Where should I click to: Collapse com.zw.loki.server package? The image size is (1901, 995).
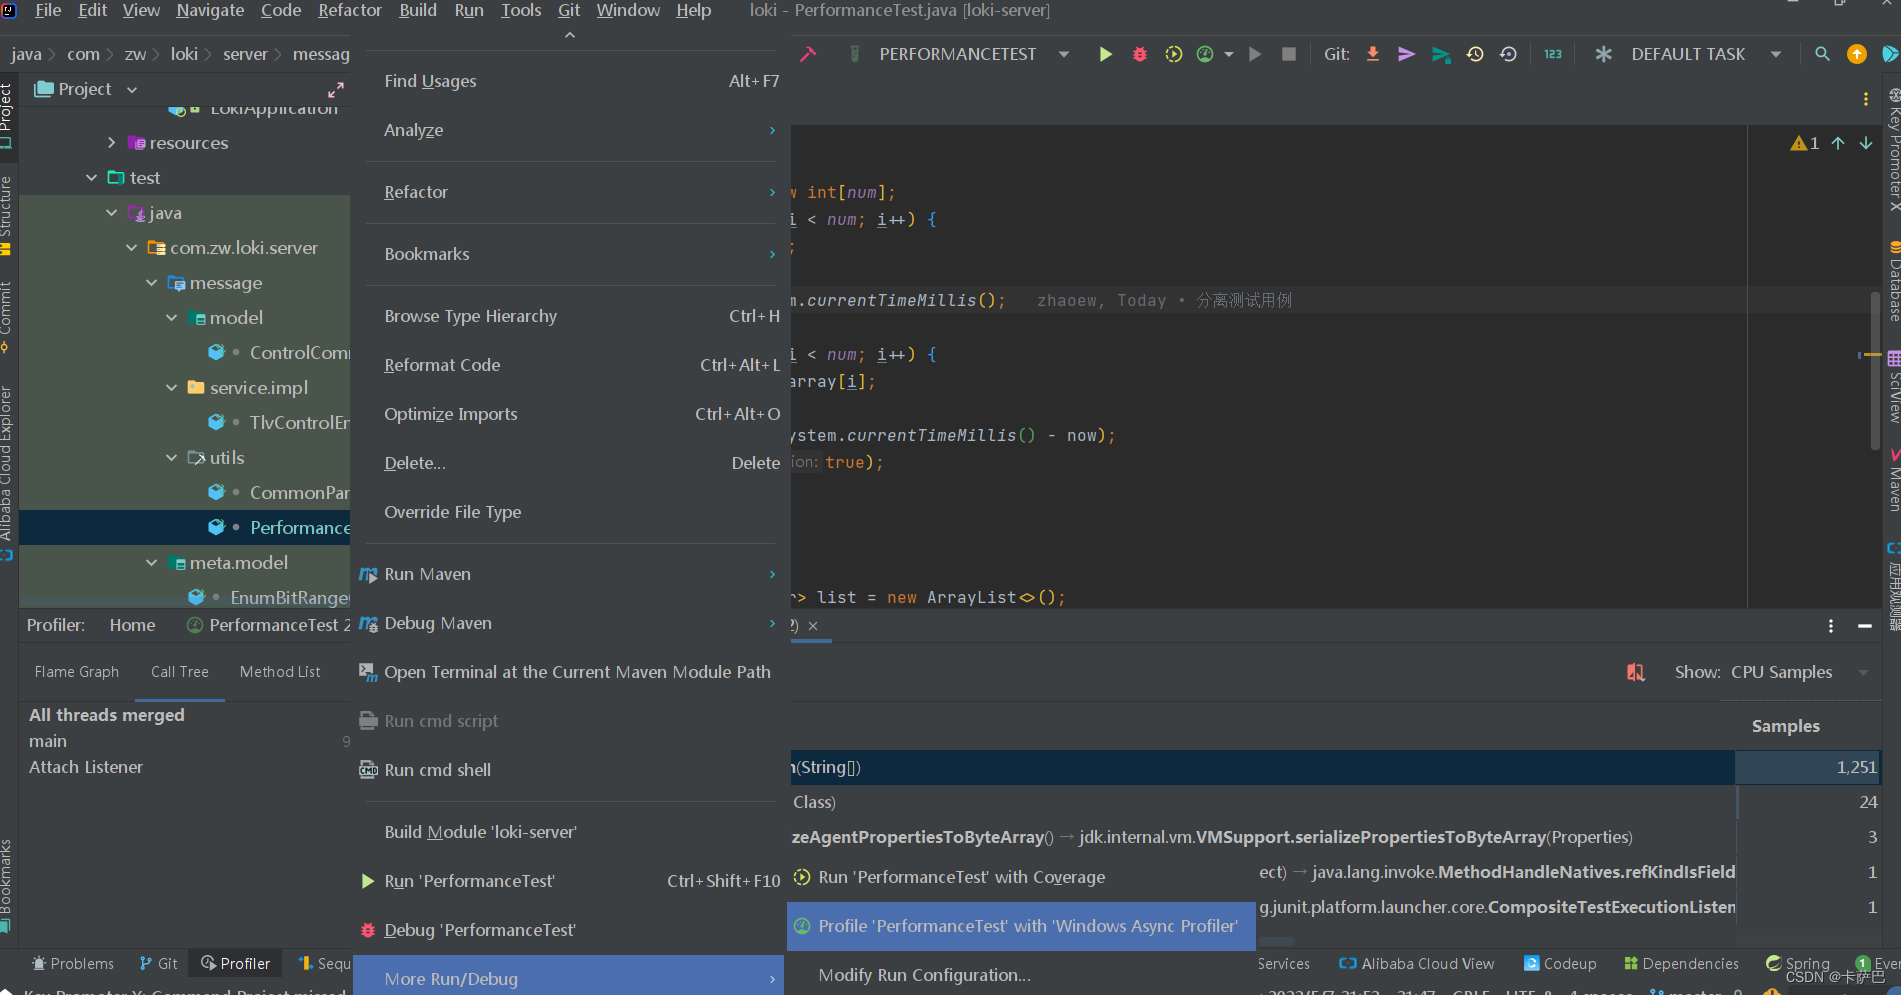point(131,248)
